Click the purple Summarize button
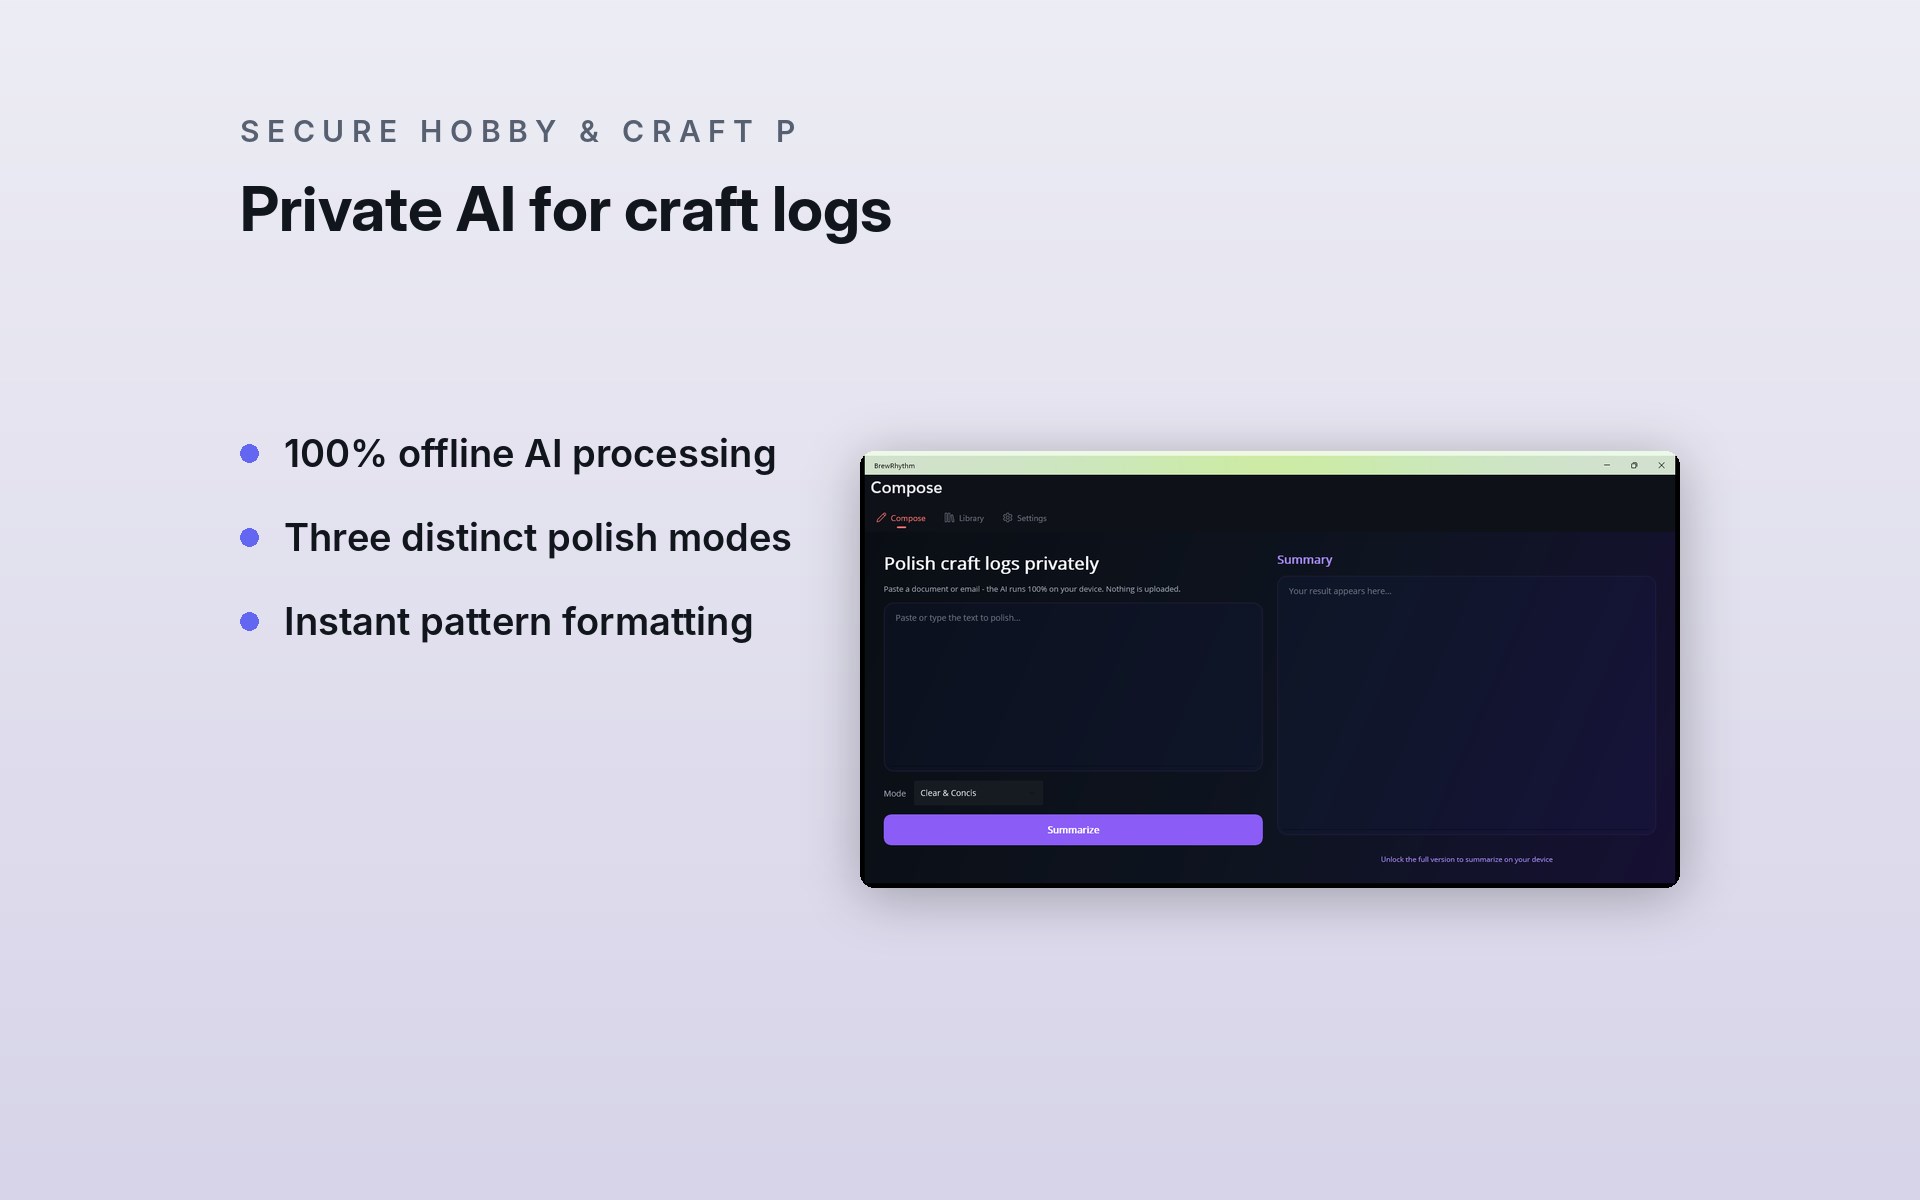 1072,830
